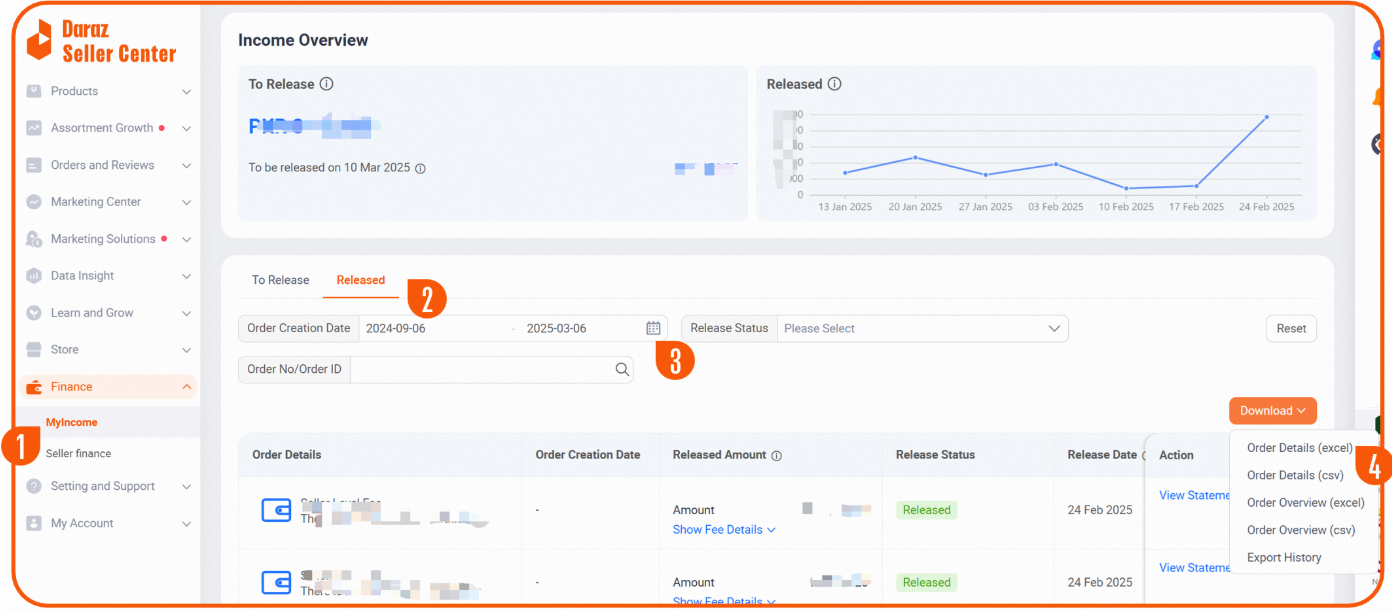The height and width of the screenshot is (611, 1392).
Task: Click the Daraz Seller Center logo
Action: click(x=100, y=41)
